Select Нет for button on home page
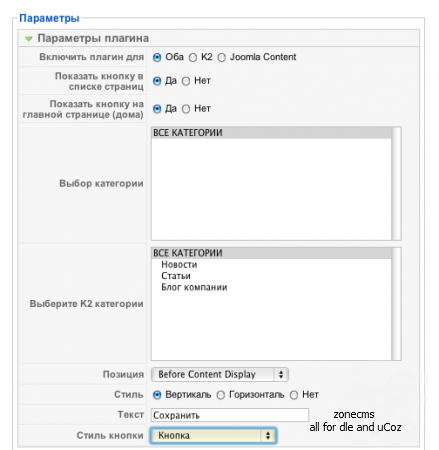This screenshot has width=439, height=450. (186, 109)
